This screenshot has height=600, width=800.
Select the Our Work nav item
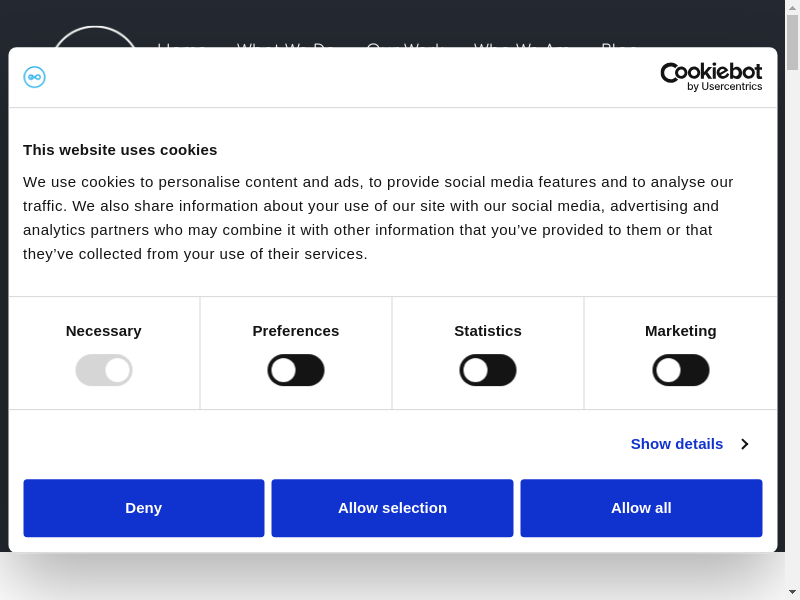403,44
